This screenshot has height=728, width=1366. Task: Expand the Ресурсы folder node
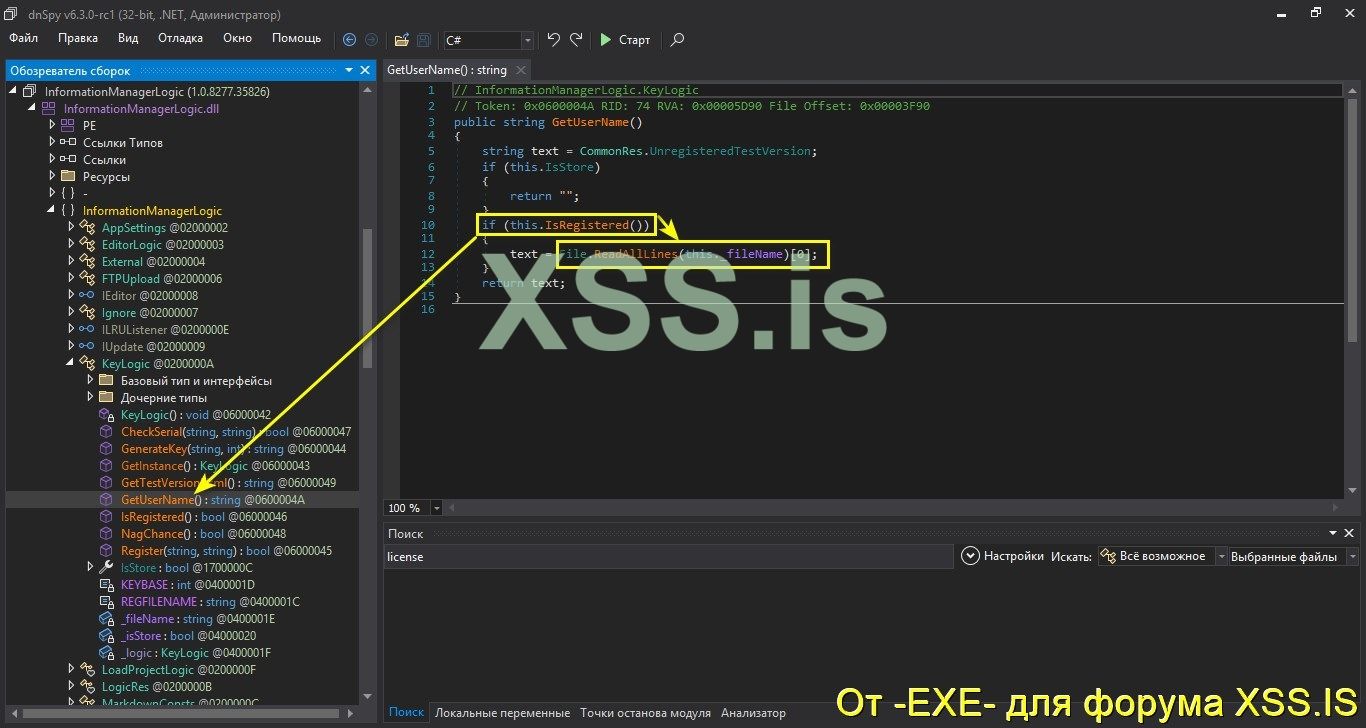52,176
